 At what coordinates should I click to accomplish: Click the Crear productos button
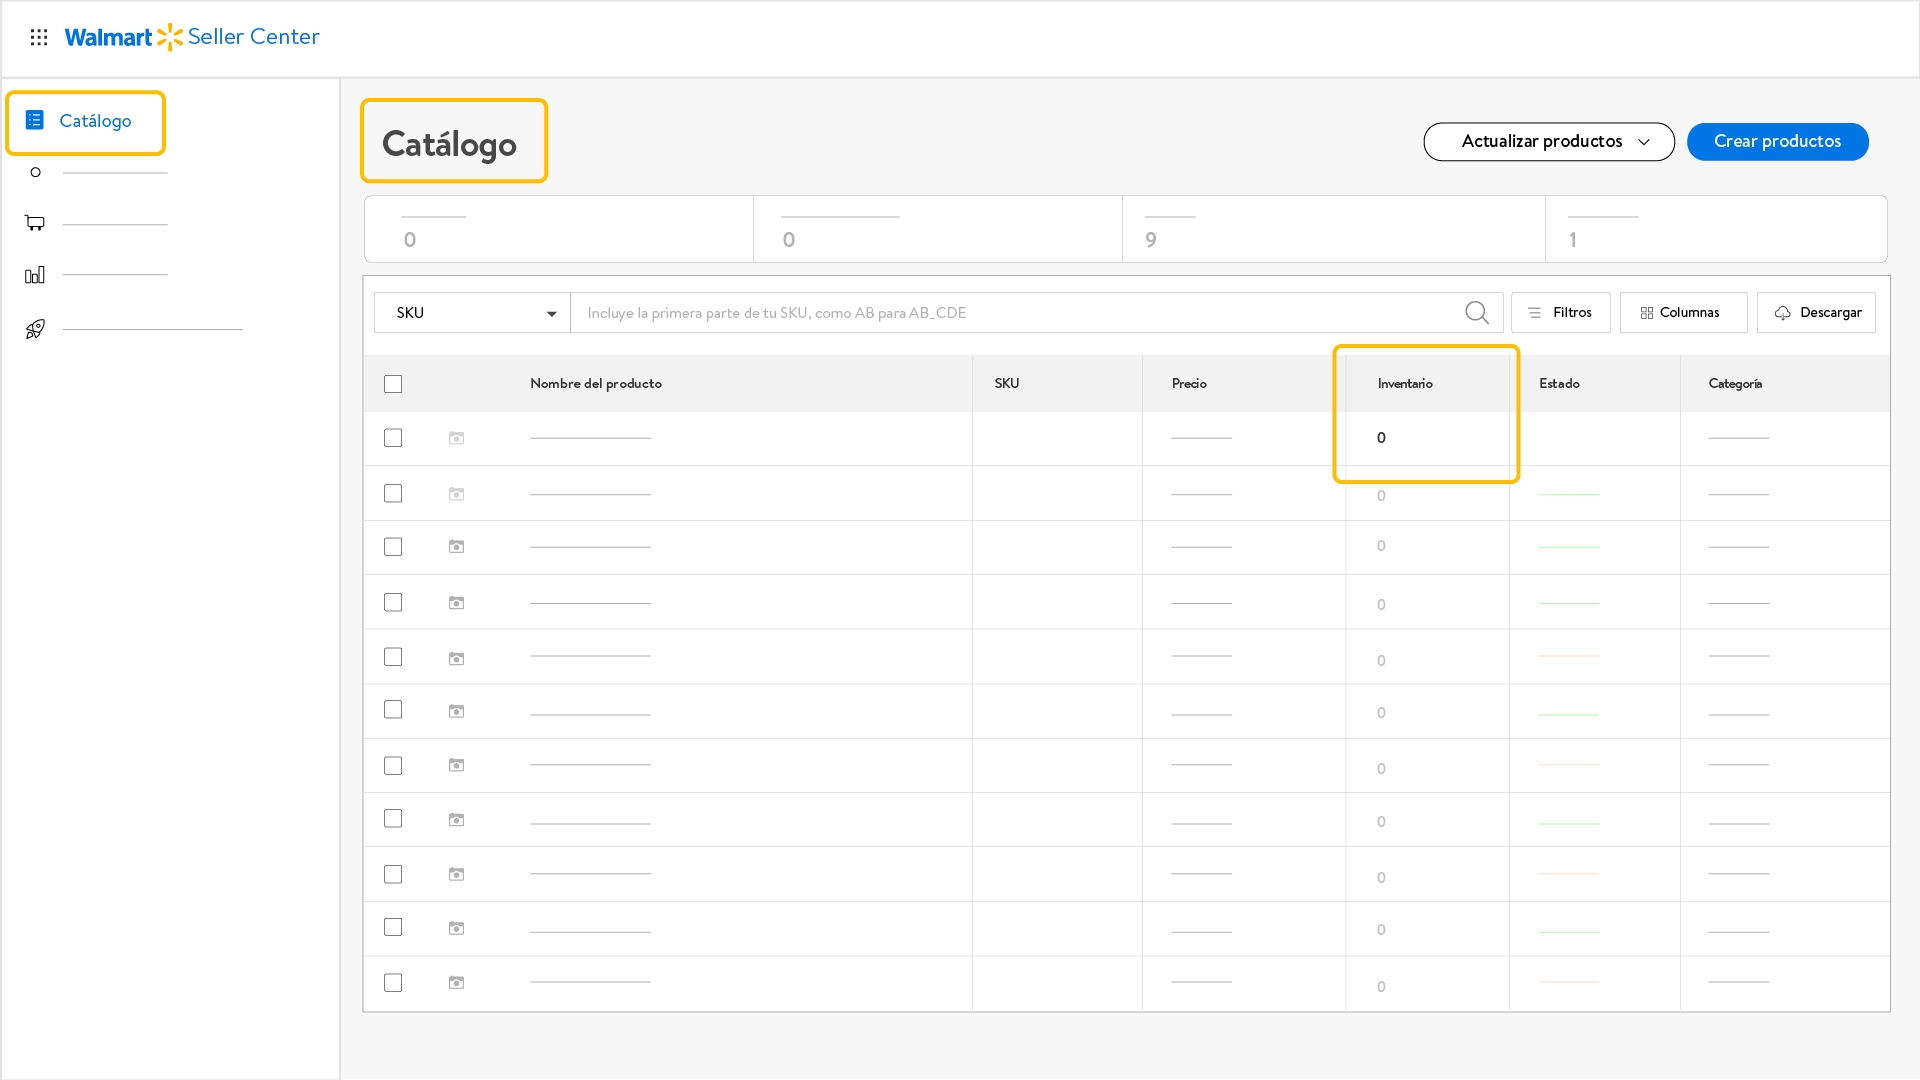(1777, 142)
